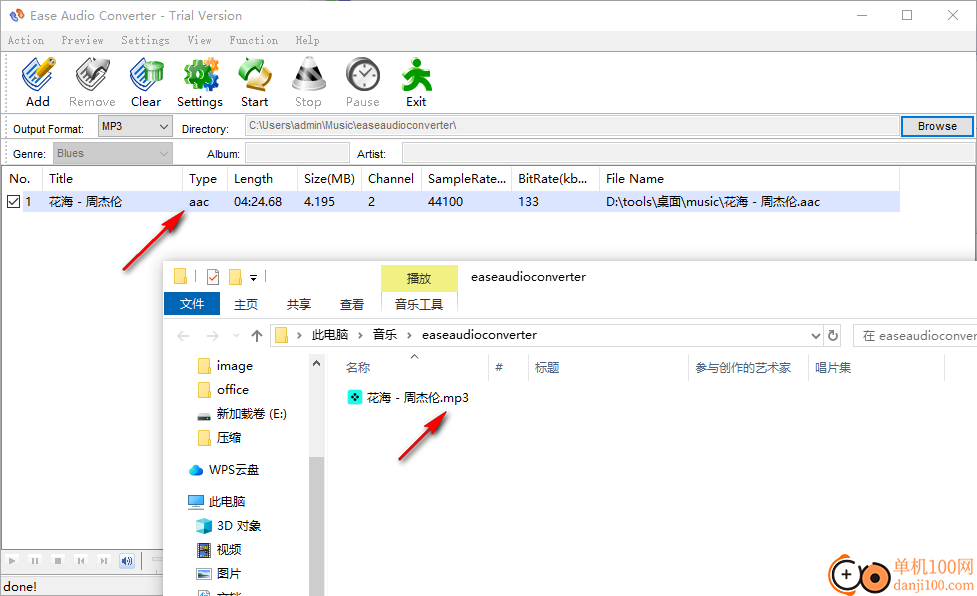Open the Function menu
977x596 pixels.
point(254,40)
